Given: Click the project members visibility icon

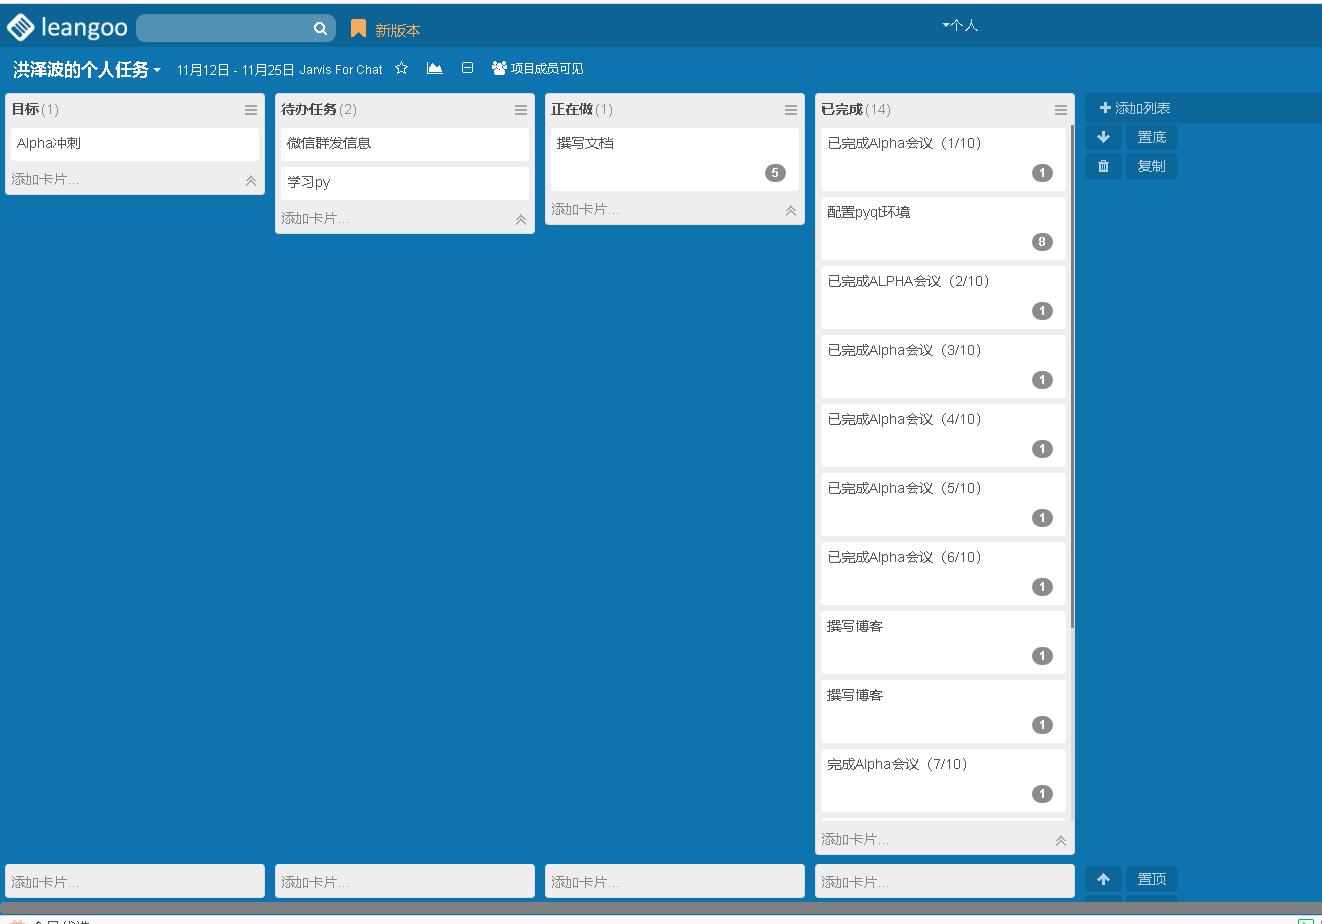Looking at the screenshot, I should [499, 68].
